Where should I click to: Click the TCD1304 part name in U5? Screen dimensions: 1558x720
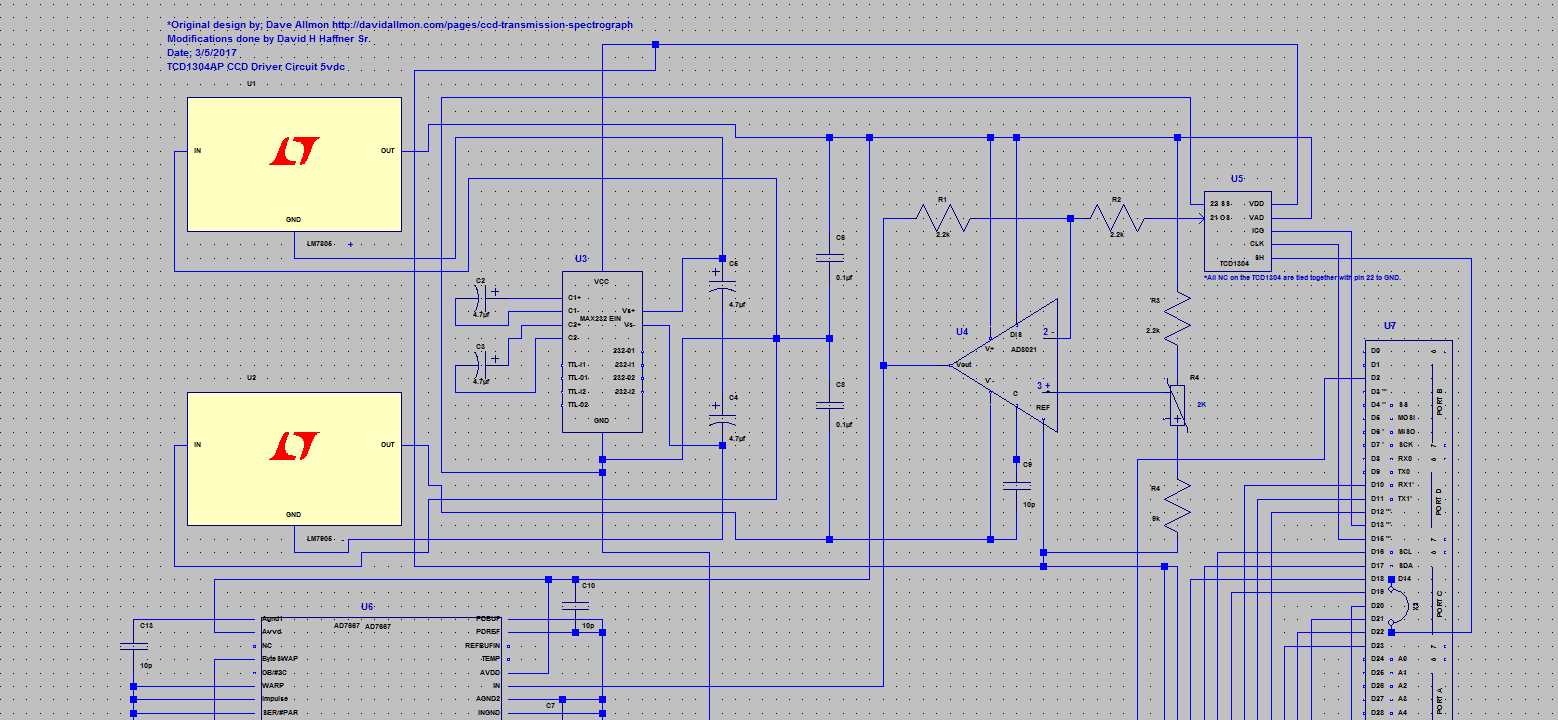[1234, 264]
